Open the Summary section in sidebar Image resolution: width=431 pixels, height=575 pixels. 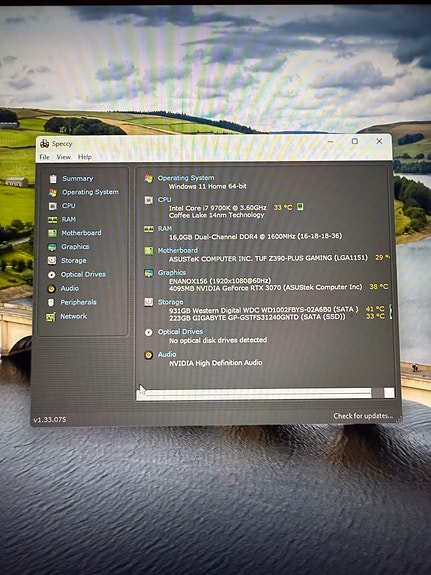click(77, 179)
